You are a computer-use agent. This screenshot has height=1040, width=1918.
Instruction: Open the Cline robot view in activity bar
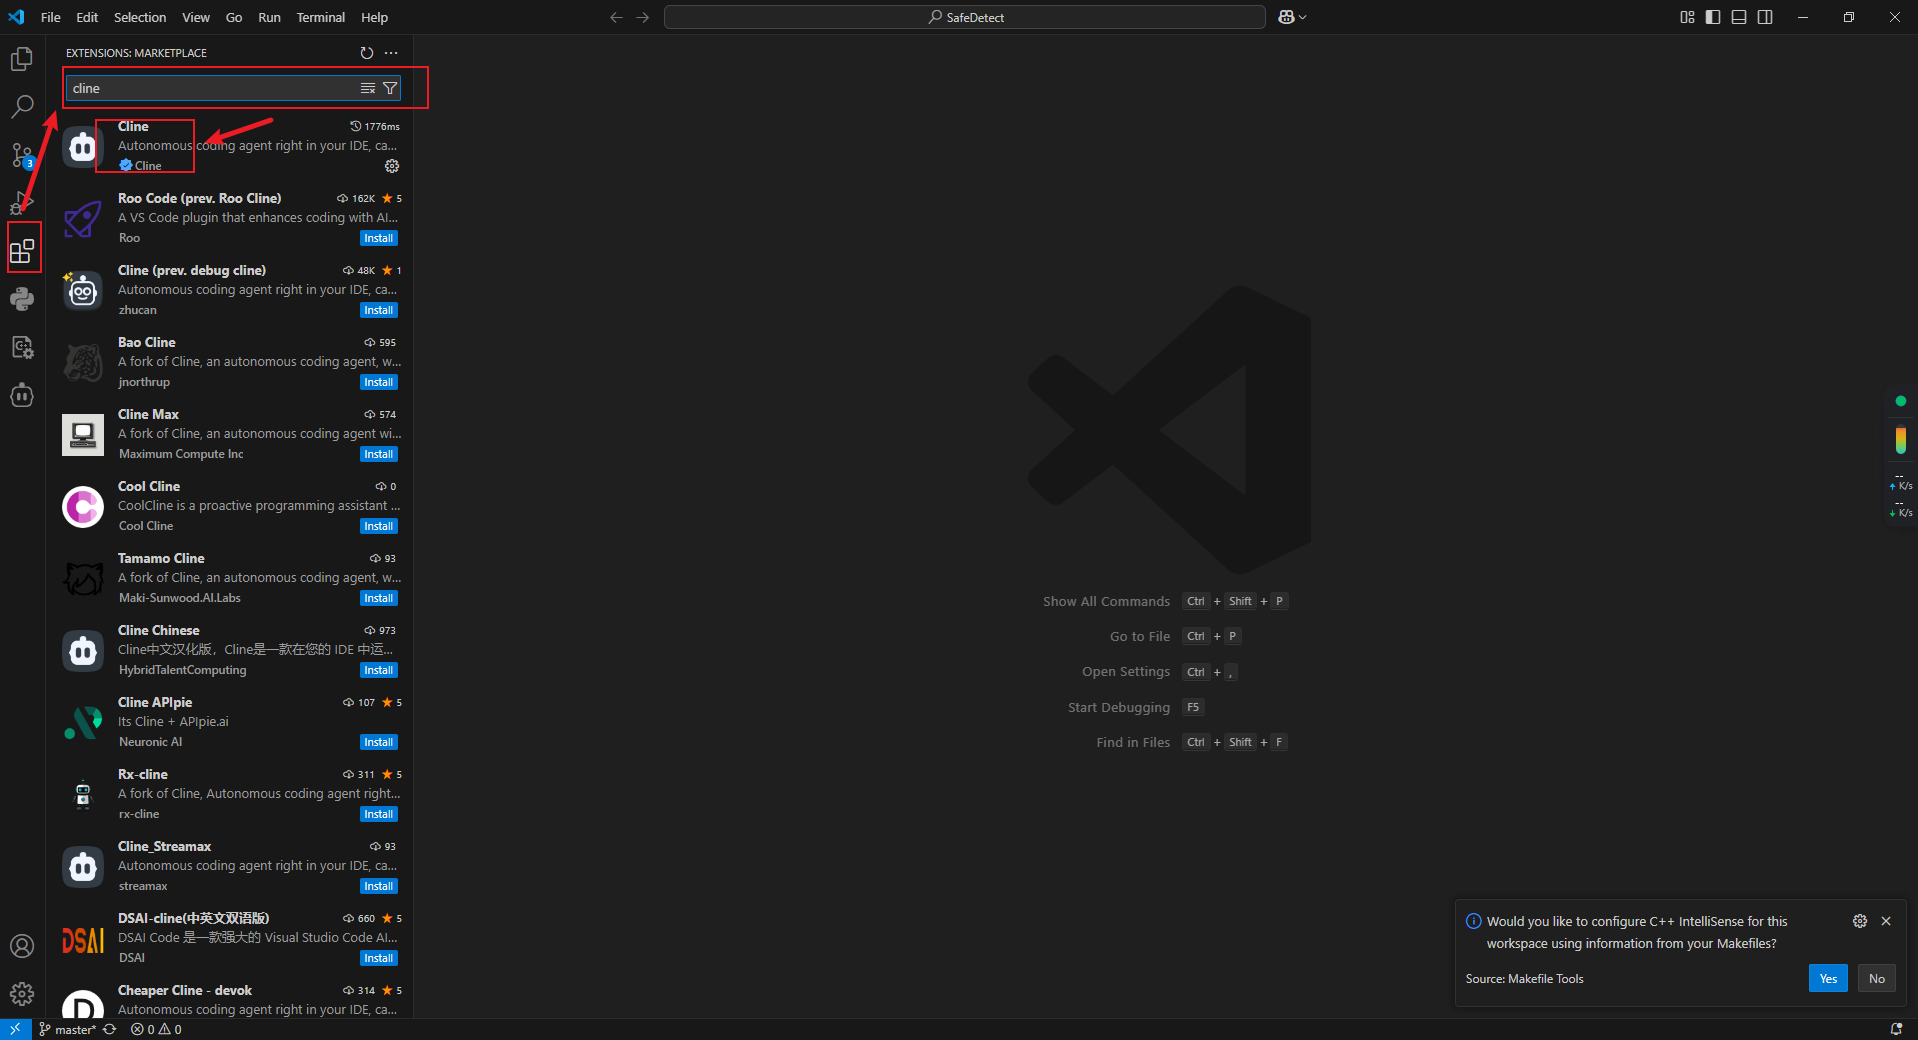22,395
